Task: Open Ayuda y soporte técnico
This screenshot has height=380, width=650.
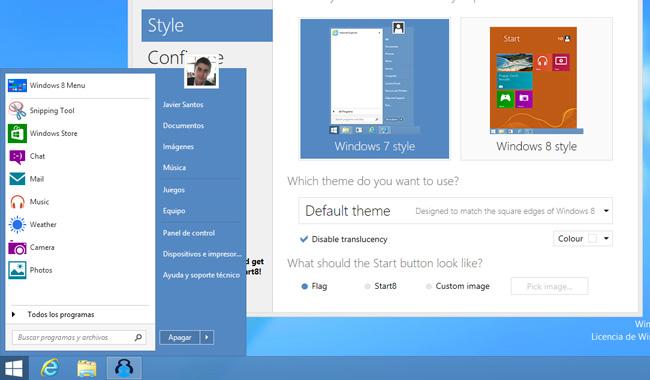Action: click(201, 275)
